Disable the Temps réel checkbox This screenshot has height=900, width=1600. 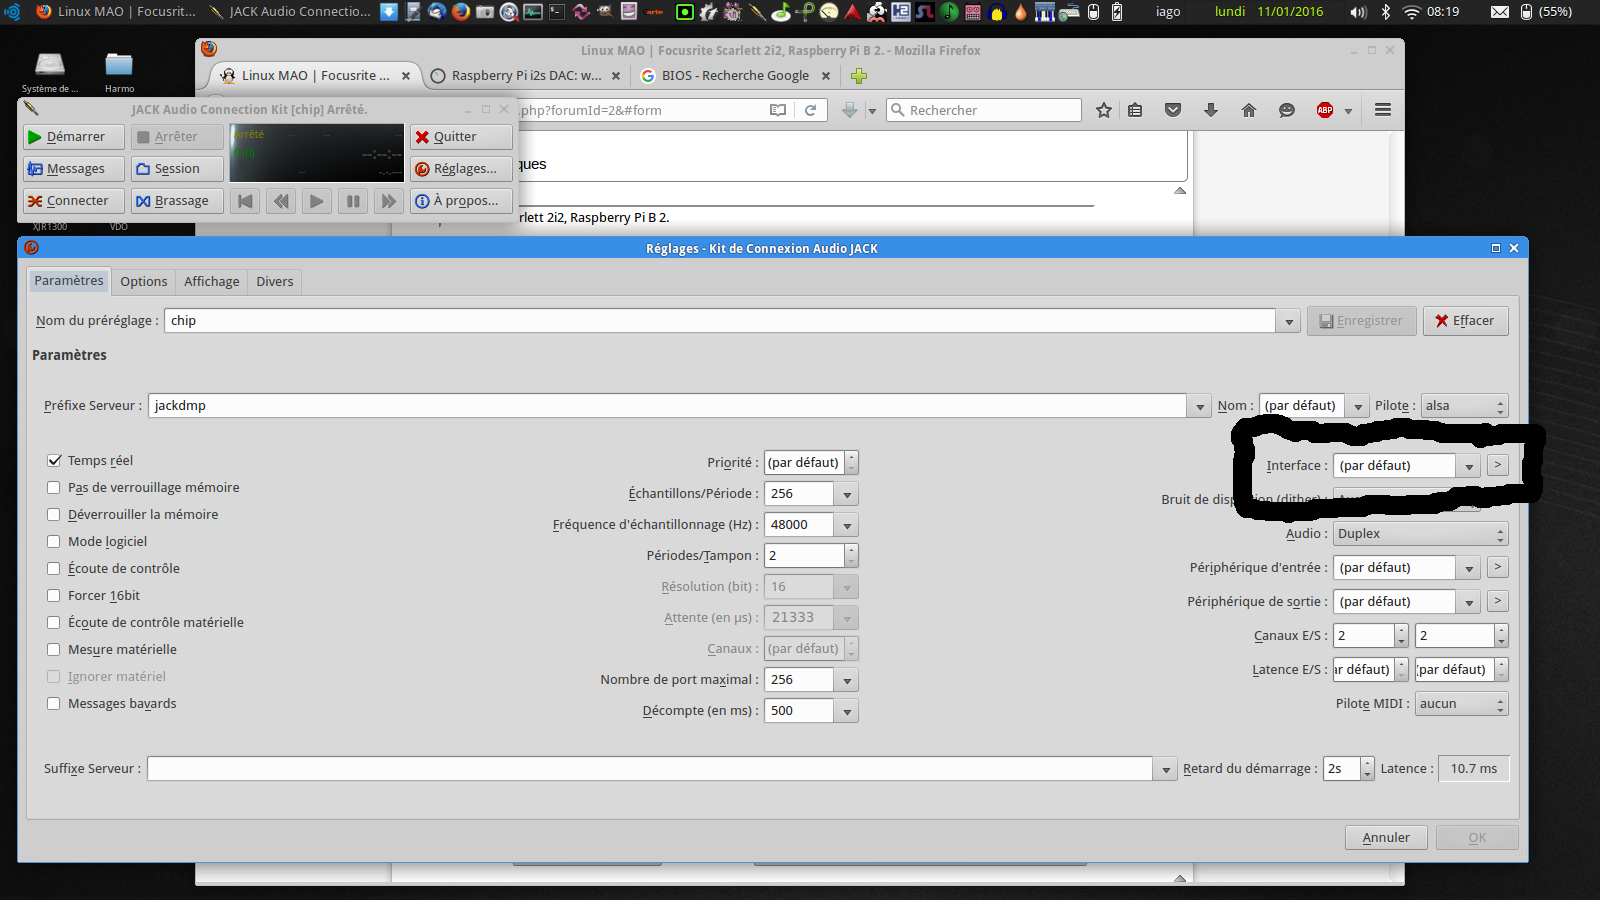tap(54, 461)
